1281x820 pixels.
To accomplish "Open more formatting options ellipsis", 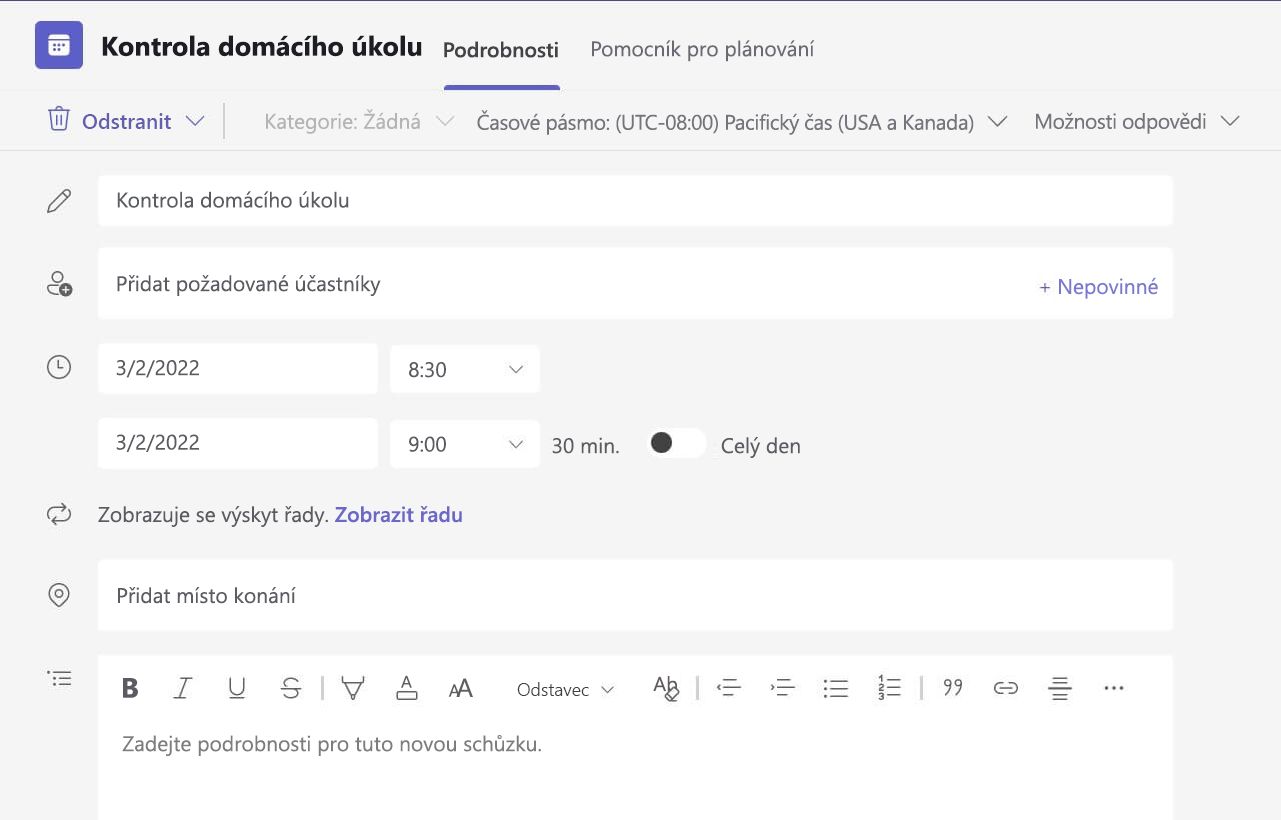I will [x=1114, y=688].
